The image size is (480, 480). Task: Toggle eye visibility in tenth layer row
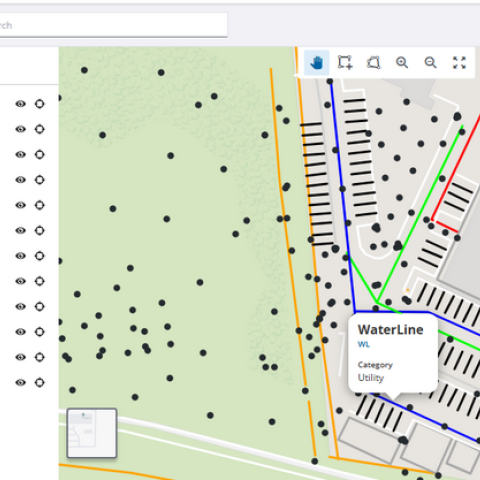coord(20,332)
